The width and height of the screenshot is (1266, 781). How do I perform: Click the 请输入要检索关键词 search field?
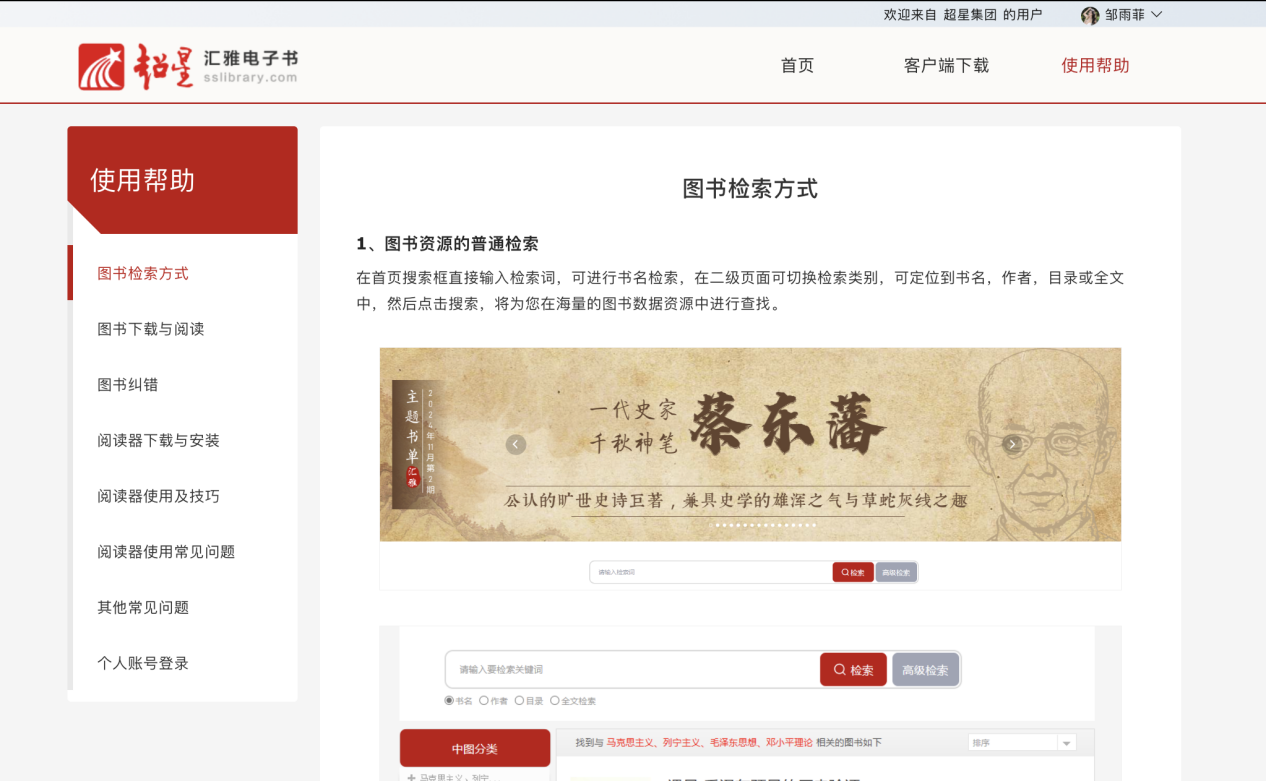(x=632, y=670)
